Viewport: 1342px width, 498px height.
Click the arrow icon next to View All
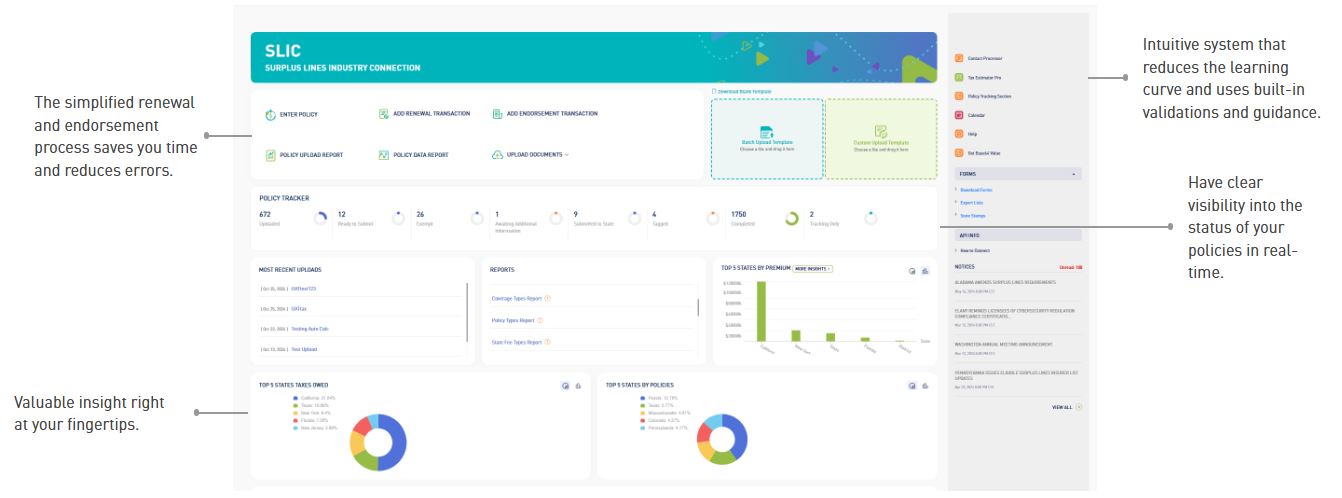pos(1079,407)
